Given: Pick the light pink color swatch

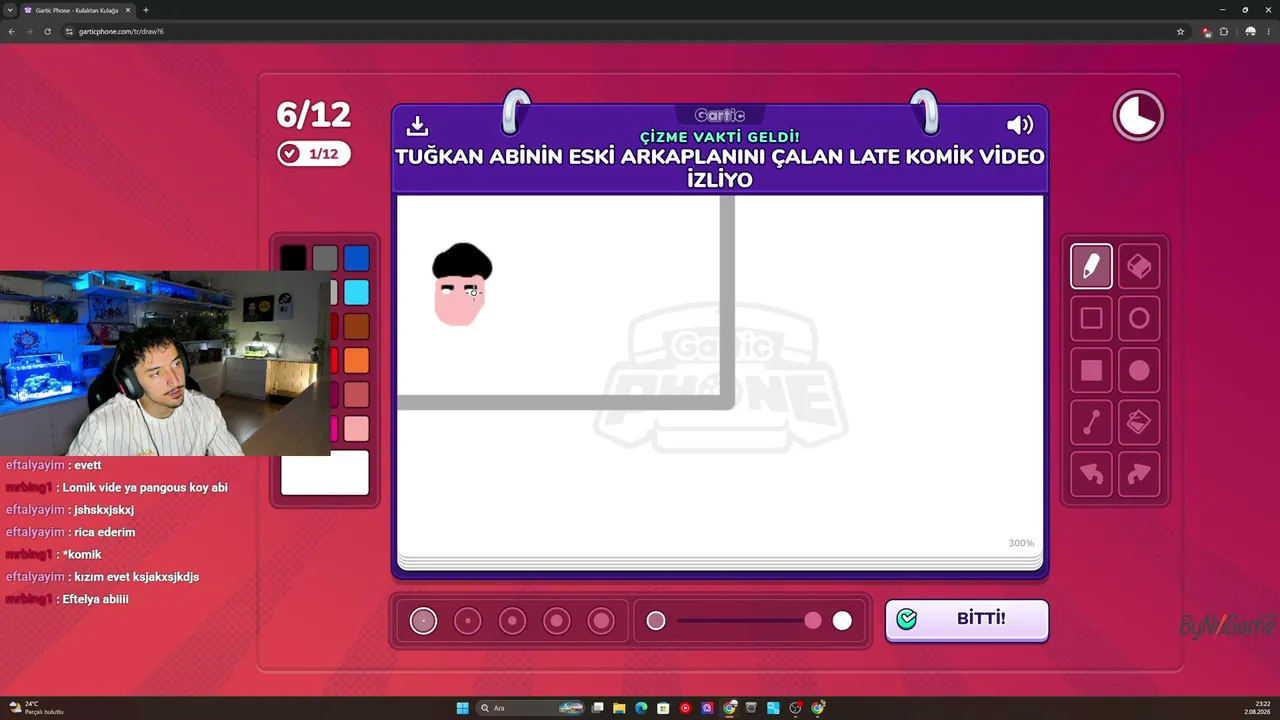Looking at the screenshot, I should click(x=357, y=428).
